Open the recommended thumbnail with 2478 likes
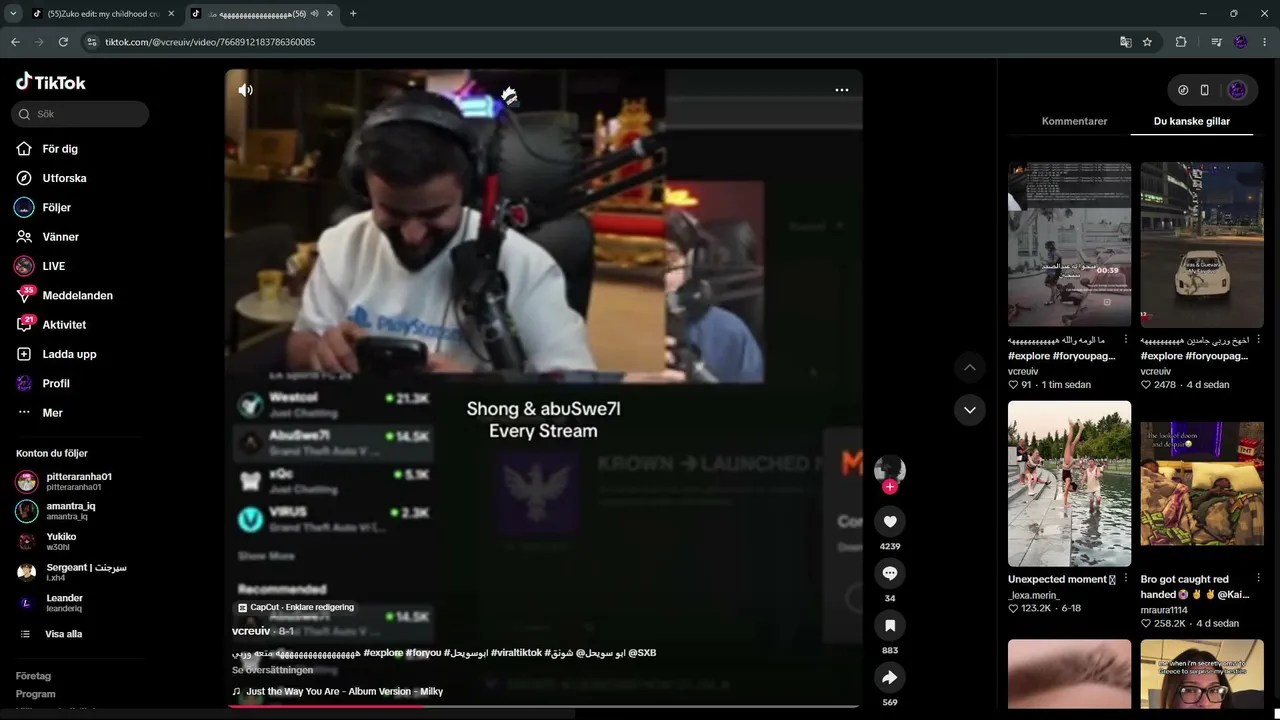This screenshot has width=1280, height=720. [x=1202, y=245]
